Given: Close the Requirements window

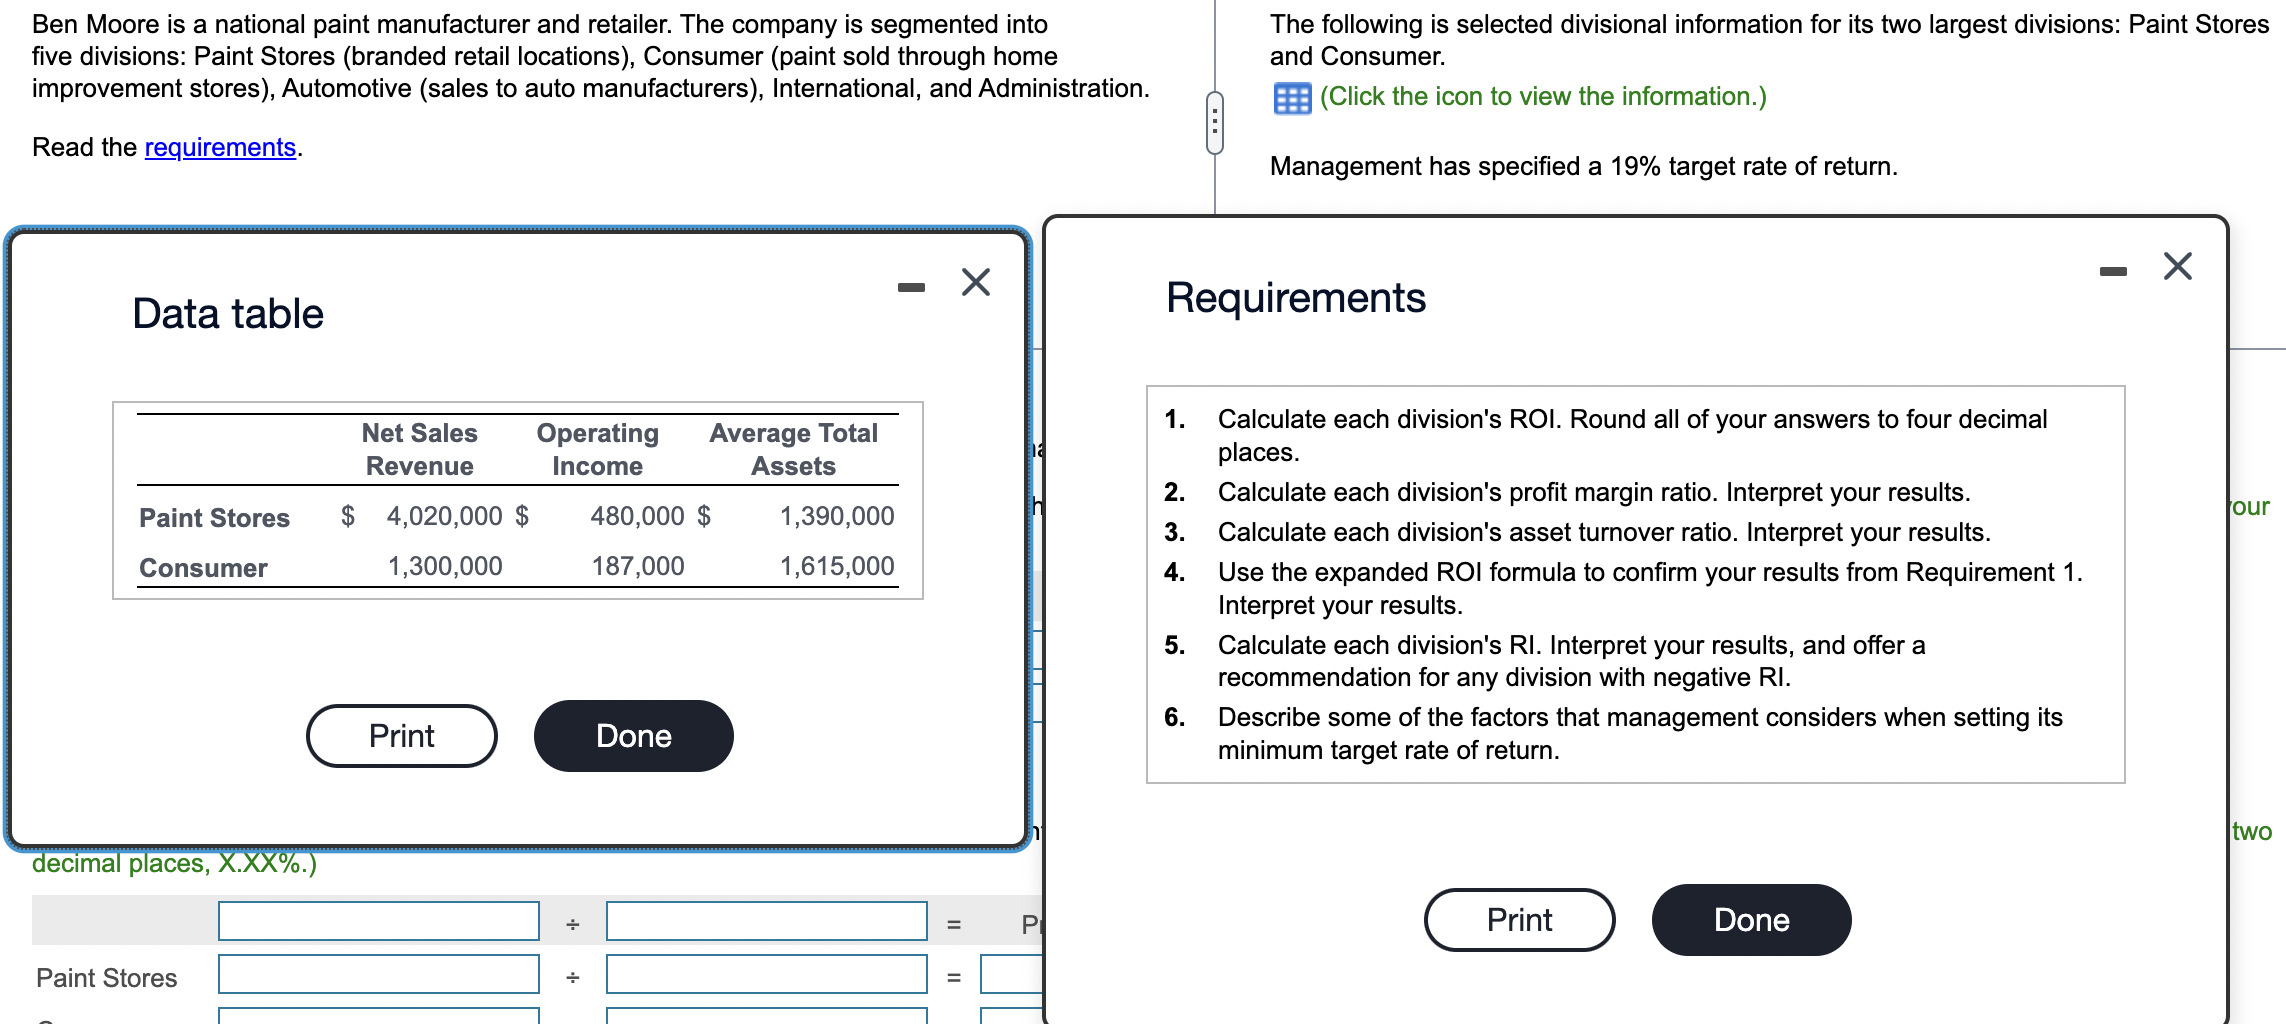Looking at the screenshot, I should click(x=2177, y=266).
